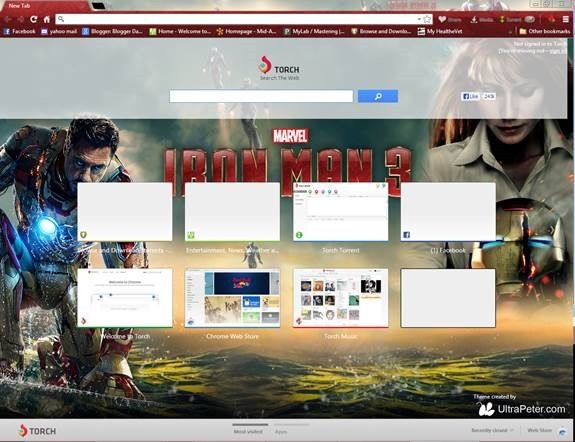575x442 pixels.
Task: Click the Facebook favicon on its tile
Action: tap(406, 235)
